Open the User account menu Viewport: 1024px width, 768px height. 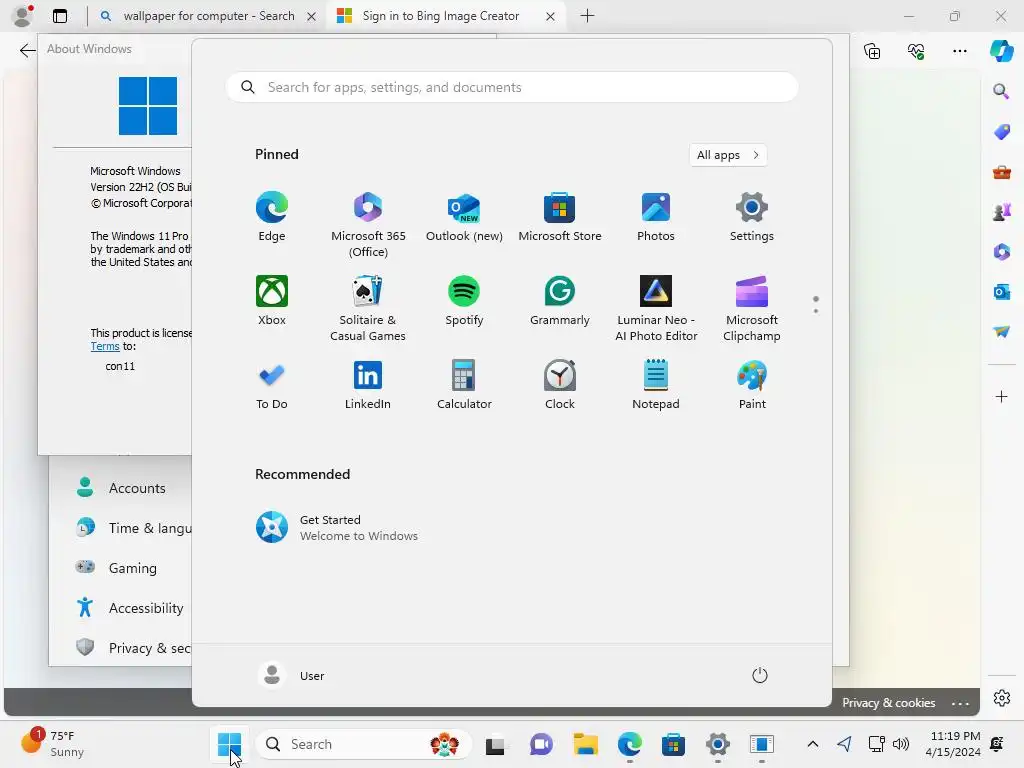(291, 675)
